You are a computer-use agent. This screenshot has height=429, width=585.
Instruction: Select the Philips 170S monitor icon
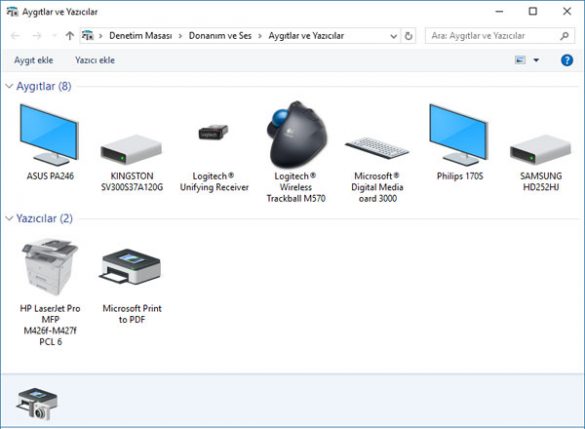pos(459,135)
